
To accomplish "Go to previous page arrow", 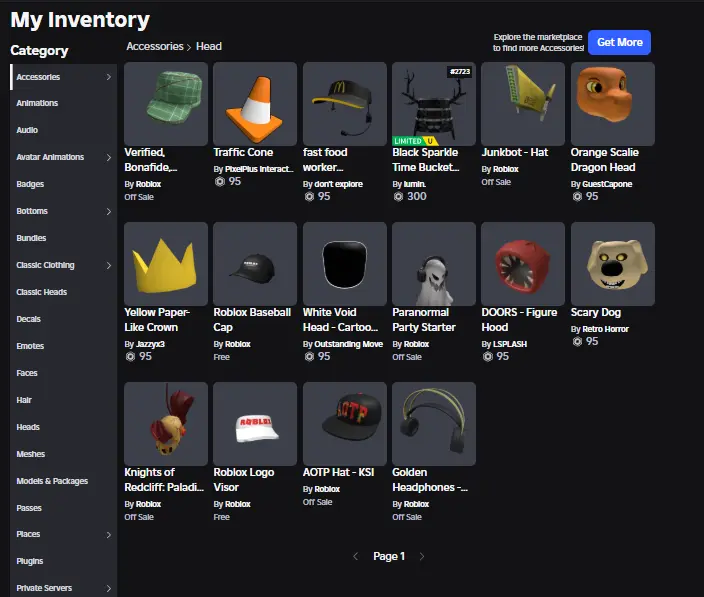I will coord(355,556).
